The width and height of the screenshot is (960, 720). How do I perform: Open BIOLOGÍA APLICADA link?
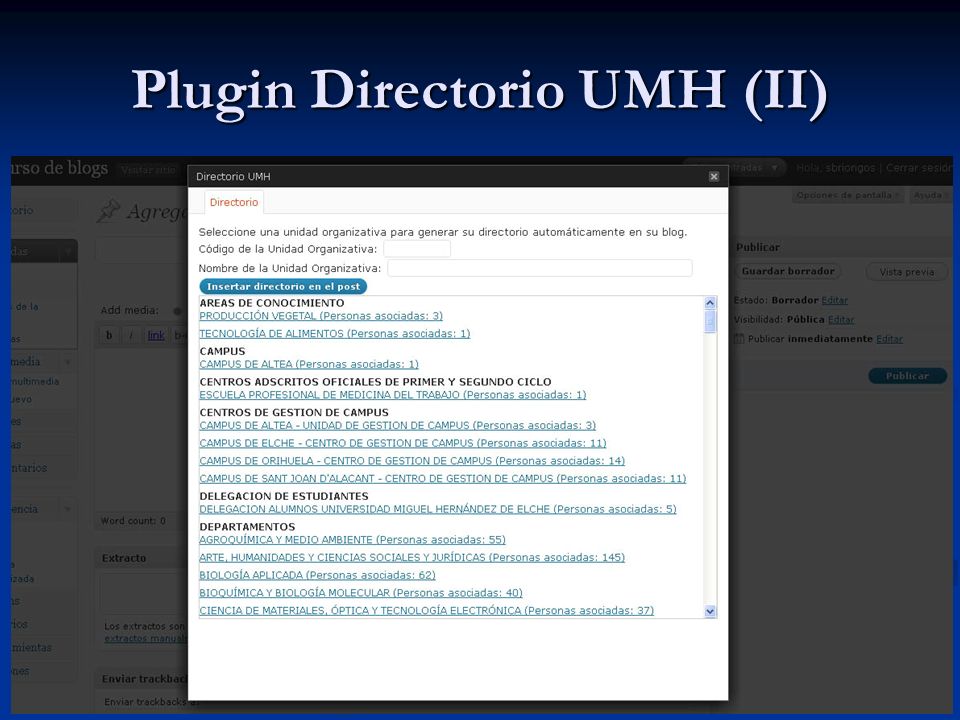coord(317,576)
